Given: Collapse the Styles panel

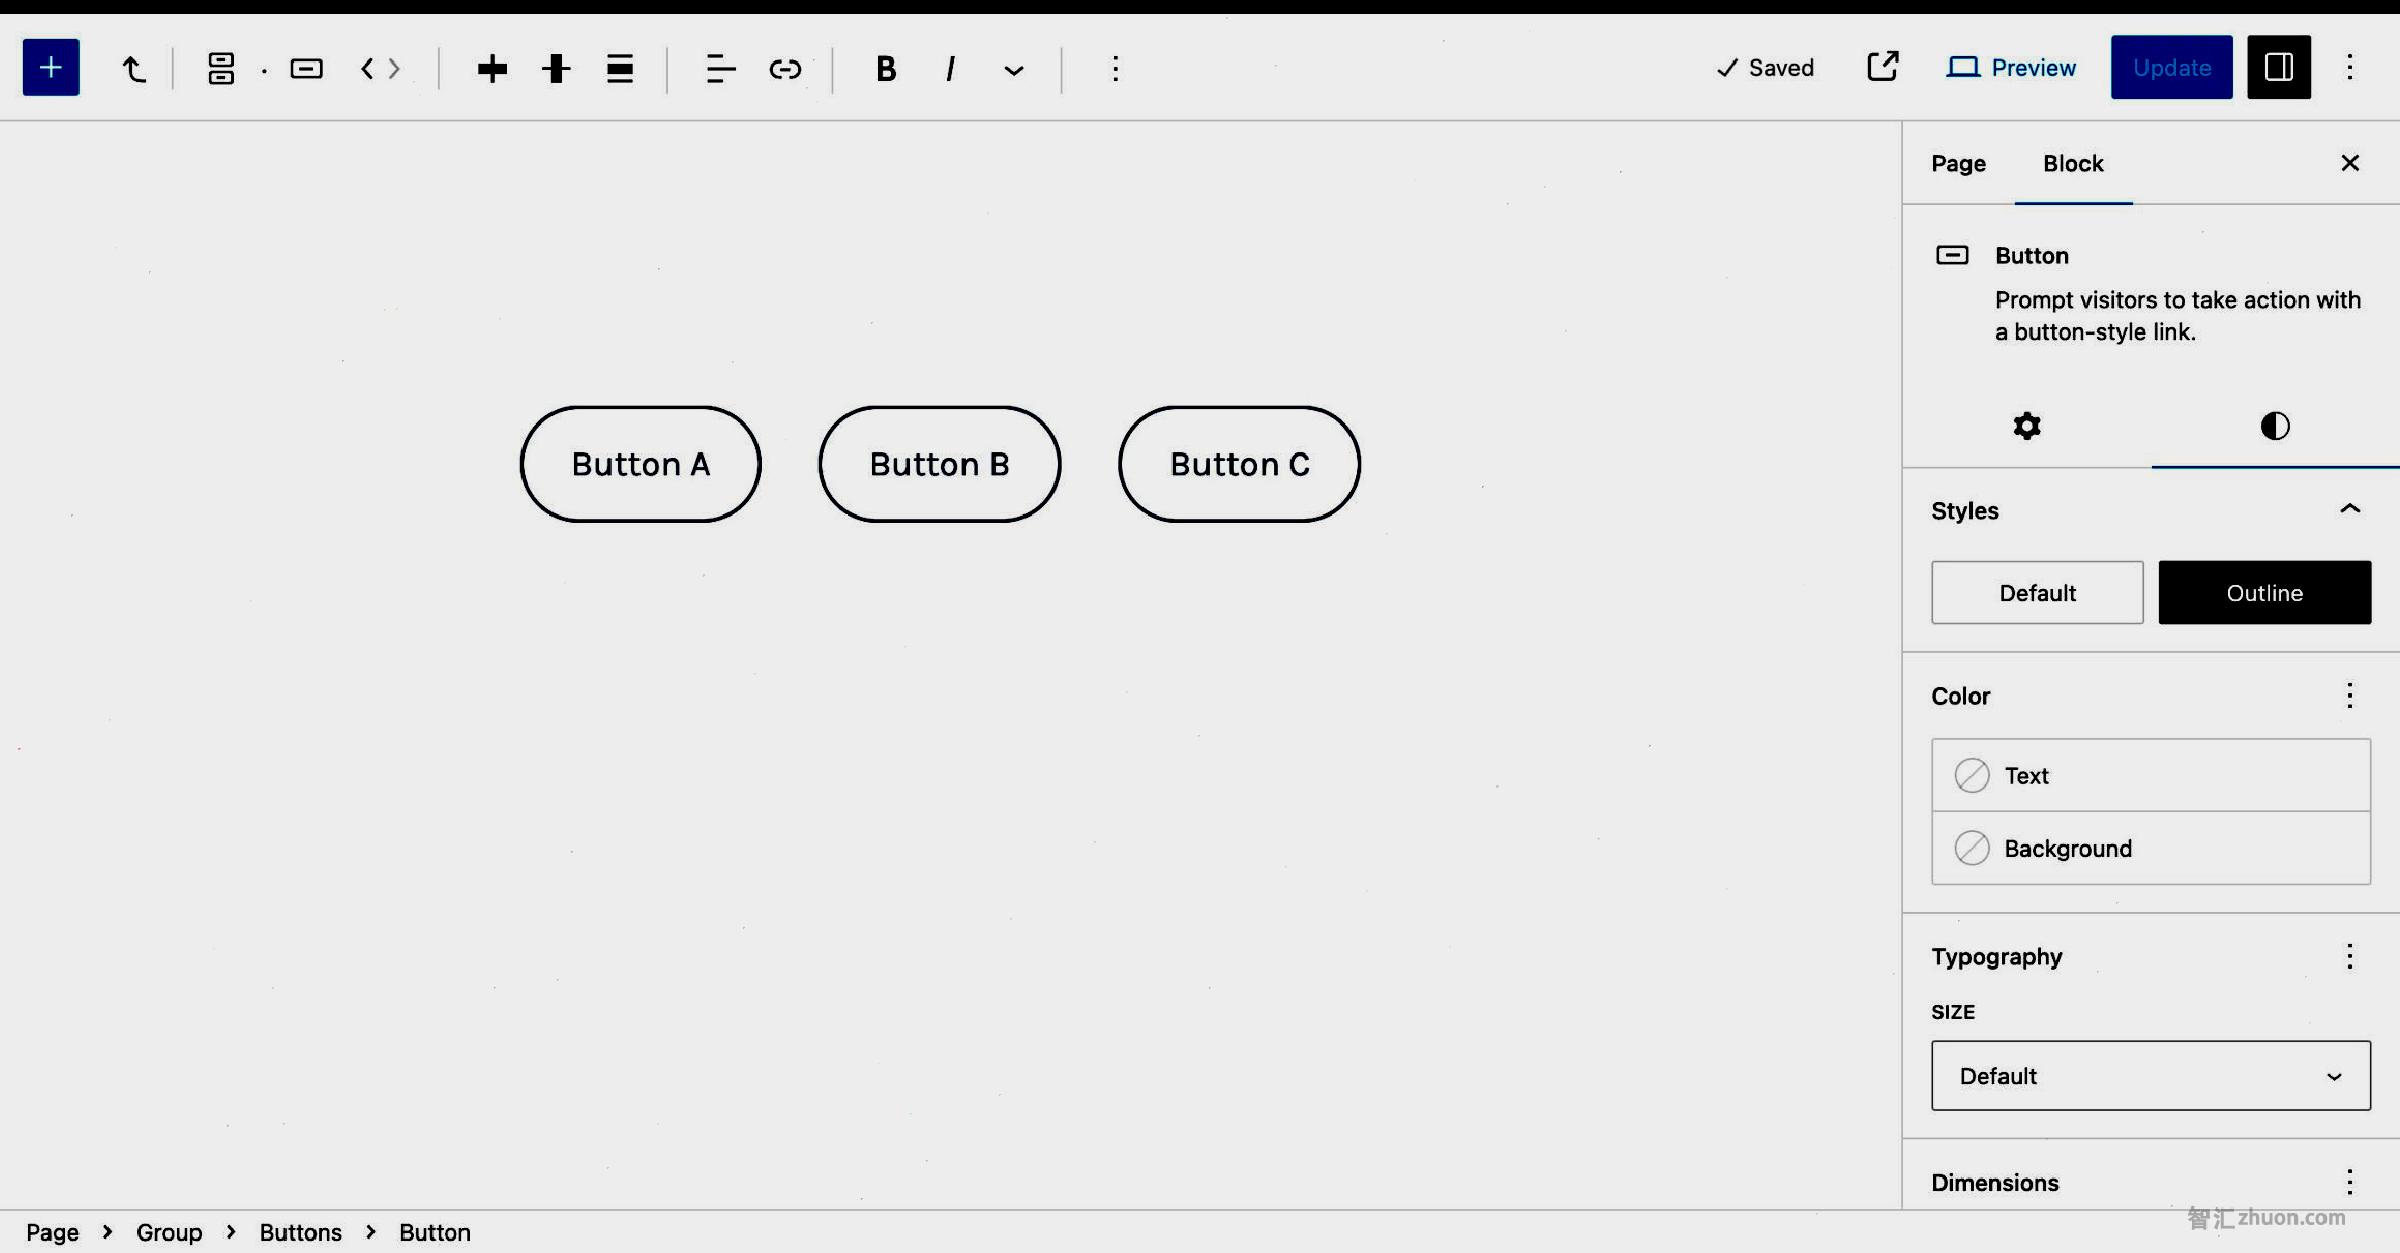Looking at the screenshot, I should pos(2350,510).
